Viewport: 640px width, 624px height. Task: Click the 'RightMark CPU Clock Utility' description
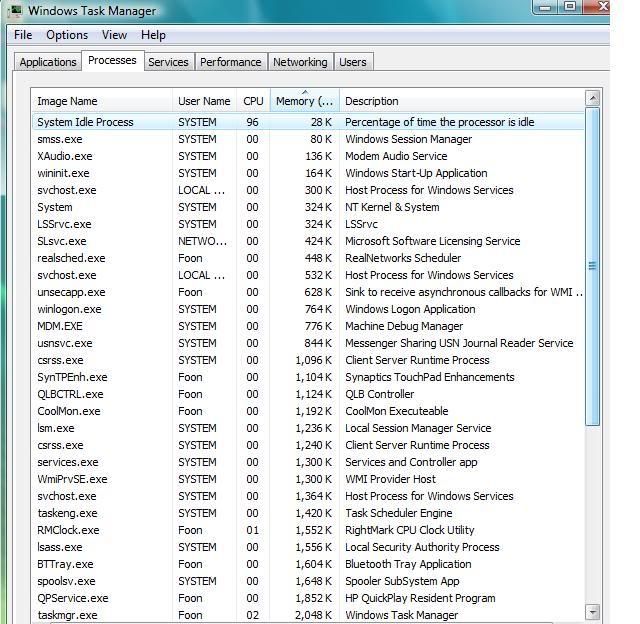click(410, 530)
